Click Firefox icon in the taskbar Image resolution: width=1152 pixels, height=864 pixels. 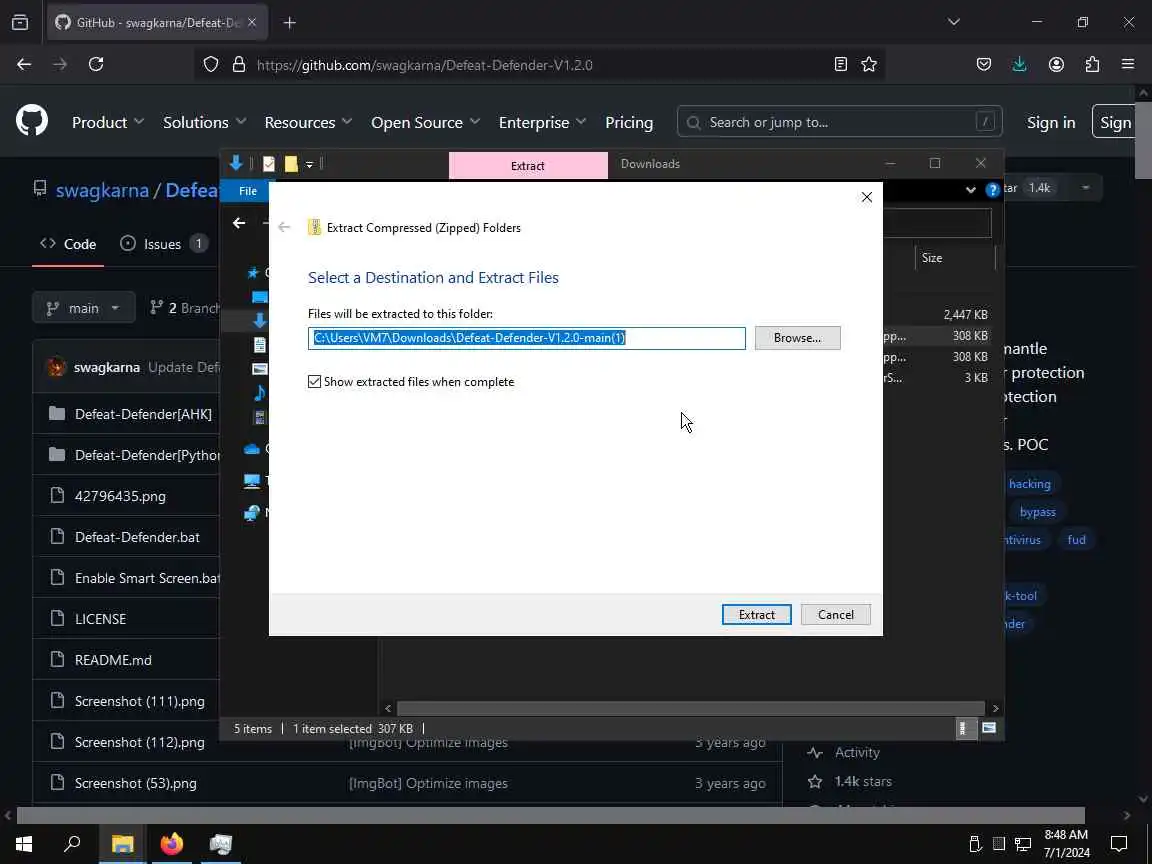171,843
